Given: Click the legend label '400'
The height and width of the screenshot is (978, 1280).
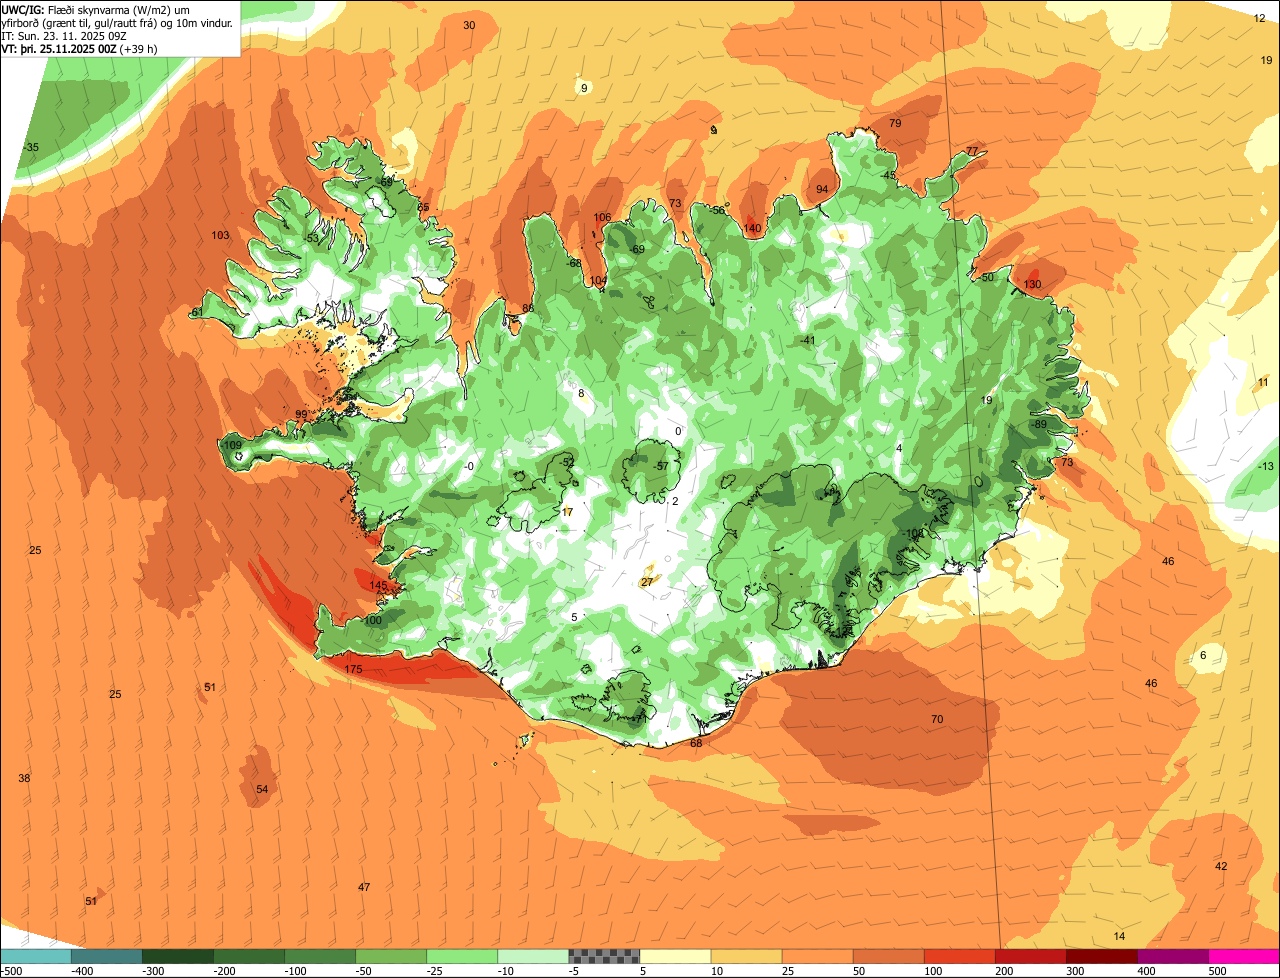Looking at the screenshot, I should coord(1146,971).
